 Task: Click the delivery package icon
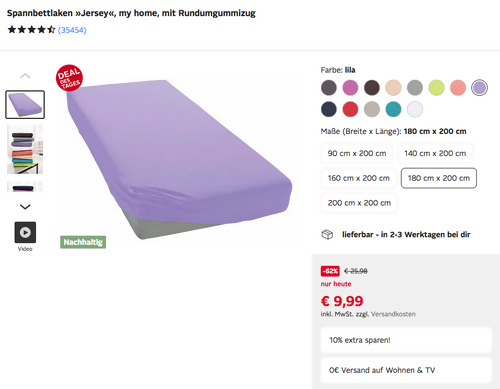coord(327,234)
